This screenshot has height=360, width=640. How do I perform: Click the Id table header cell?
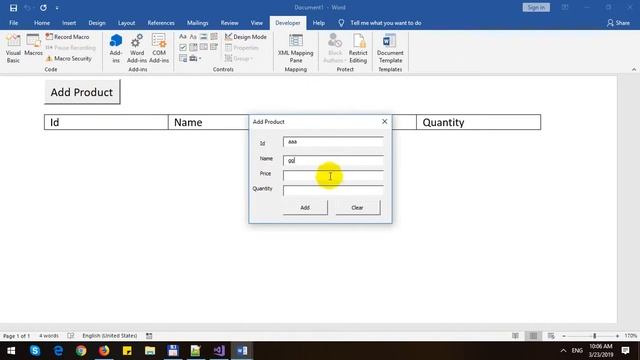[106, 122]
